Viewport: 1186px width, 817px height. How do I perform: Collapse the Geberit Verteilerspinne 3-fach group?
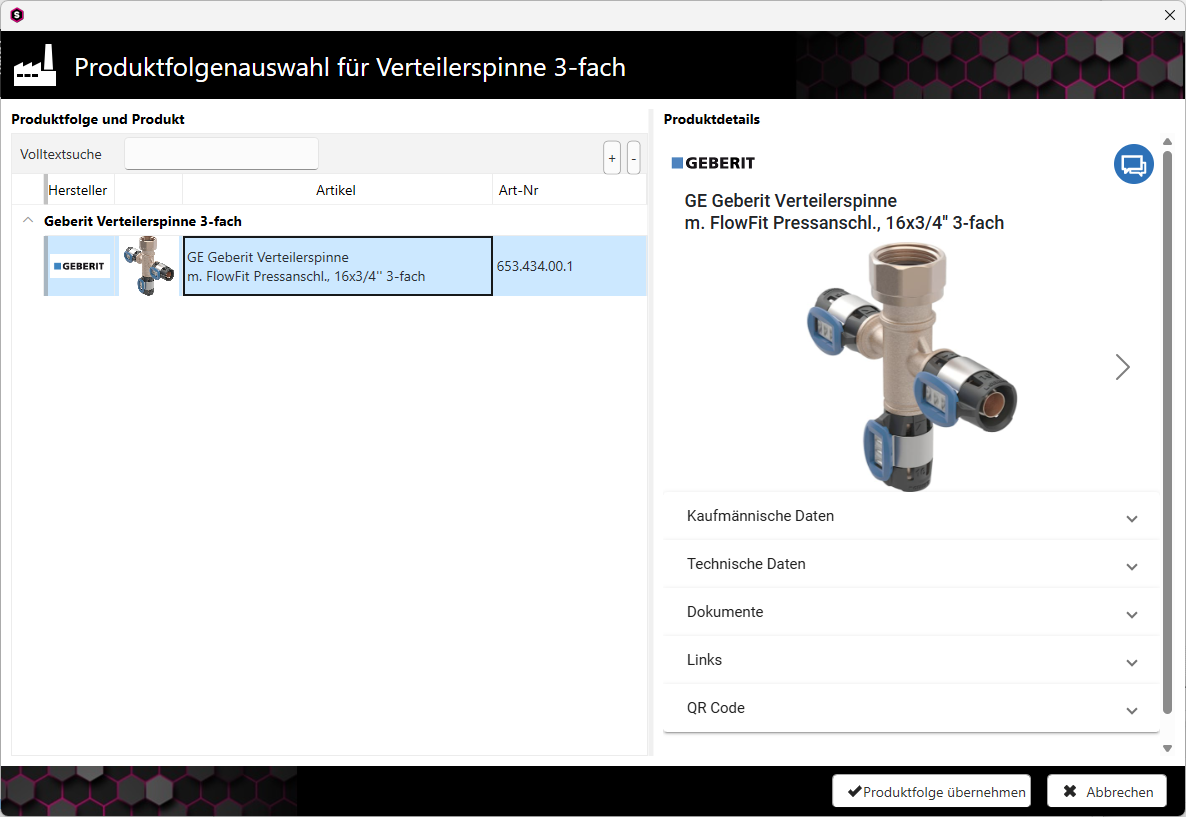[x=28, y=220]
